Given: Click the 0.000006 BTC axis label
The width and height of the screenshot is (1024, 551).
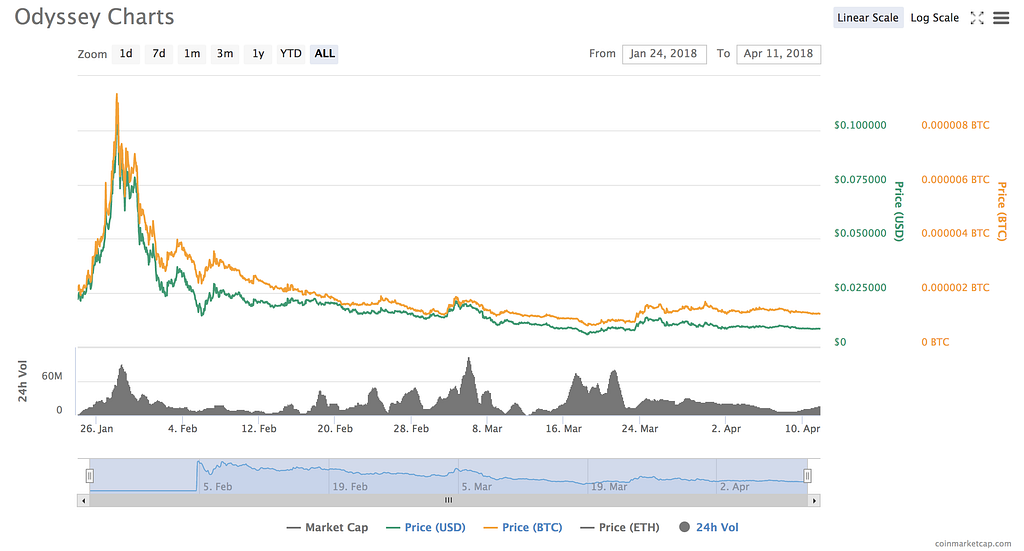Looking at the screenshot, I should click(955, 180).
